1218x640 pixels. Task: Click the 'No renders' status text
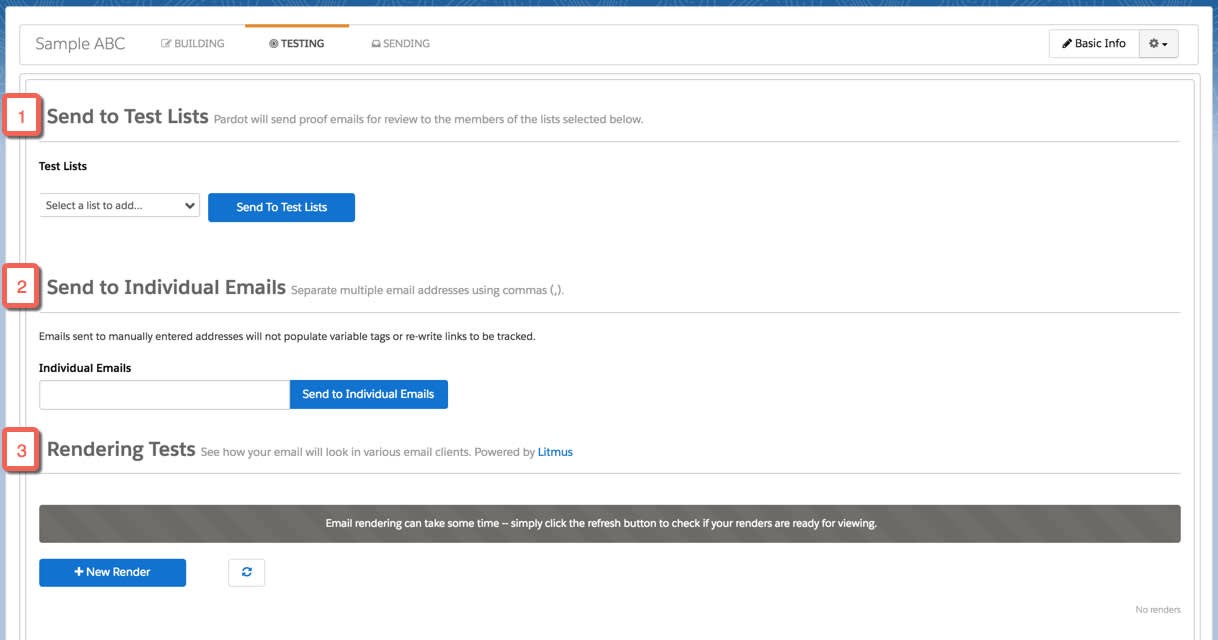tap(1158, 610)
